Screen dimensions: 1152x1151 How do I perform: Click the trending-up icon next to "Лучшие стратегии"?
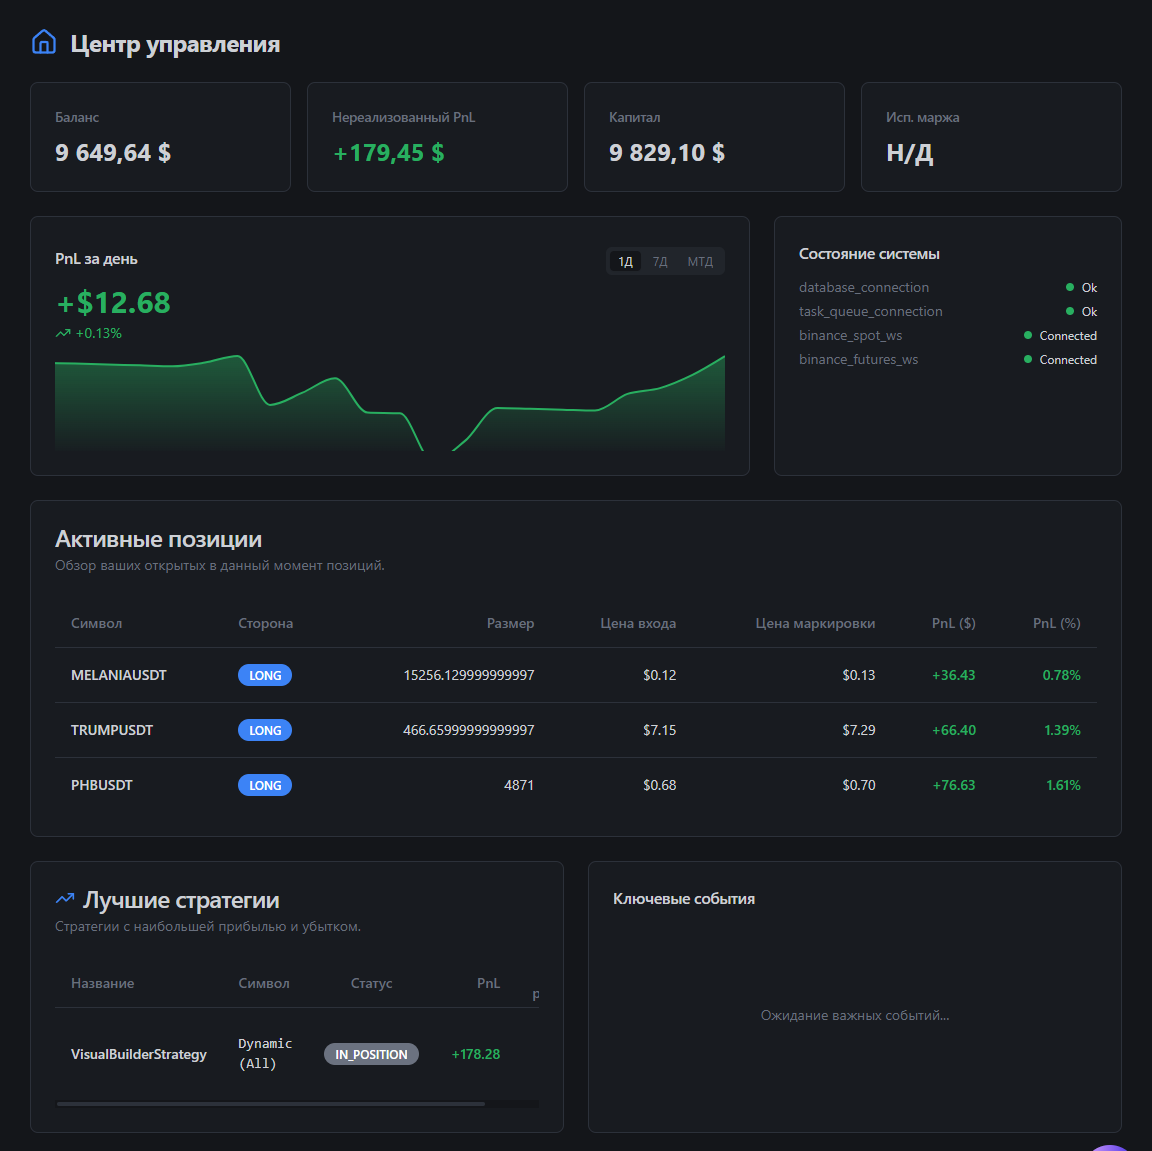tap(66, 898)
